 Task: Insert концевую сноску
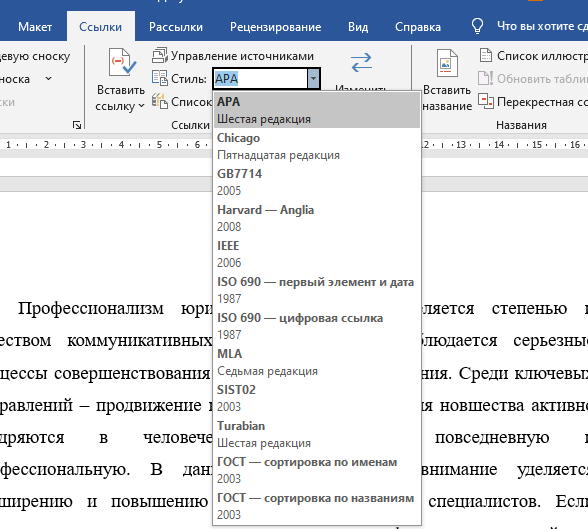(35, 56)
